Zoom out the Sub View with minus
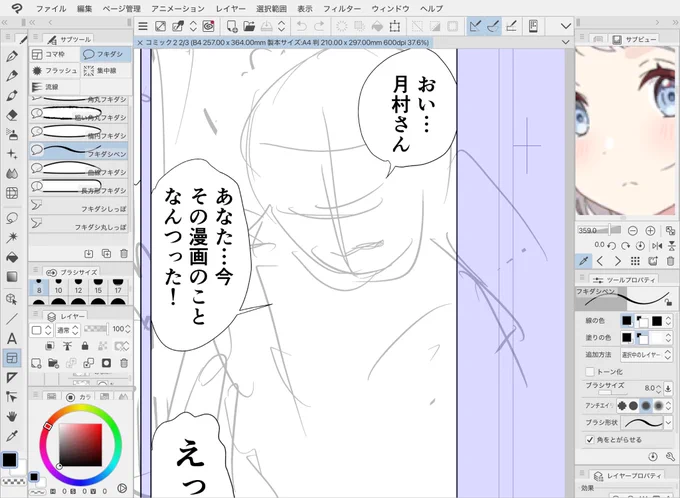680x498 pixels. coord(633,230)
